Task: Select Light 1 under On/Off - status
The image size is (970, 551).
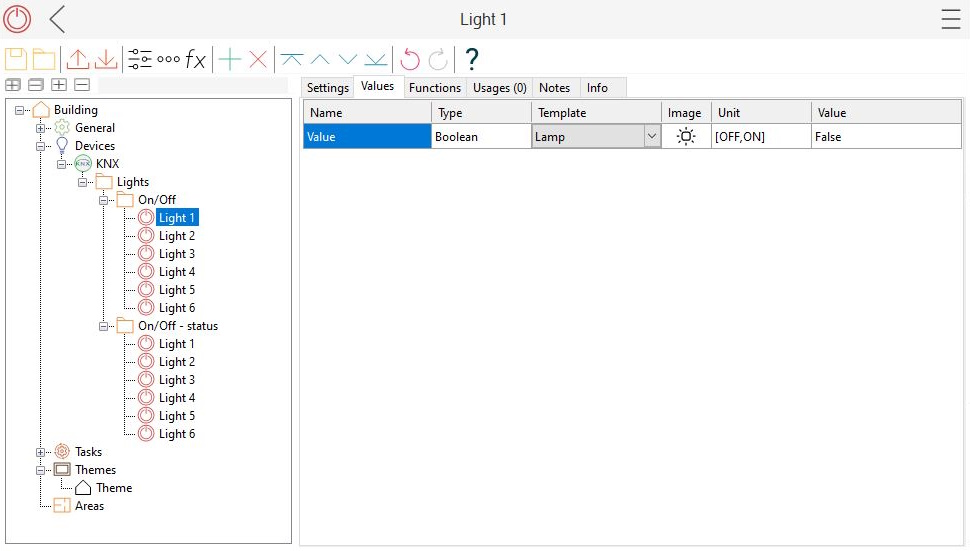Action: 177,343
